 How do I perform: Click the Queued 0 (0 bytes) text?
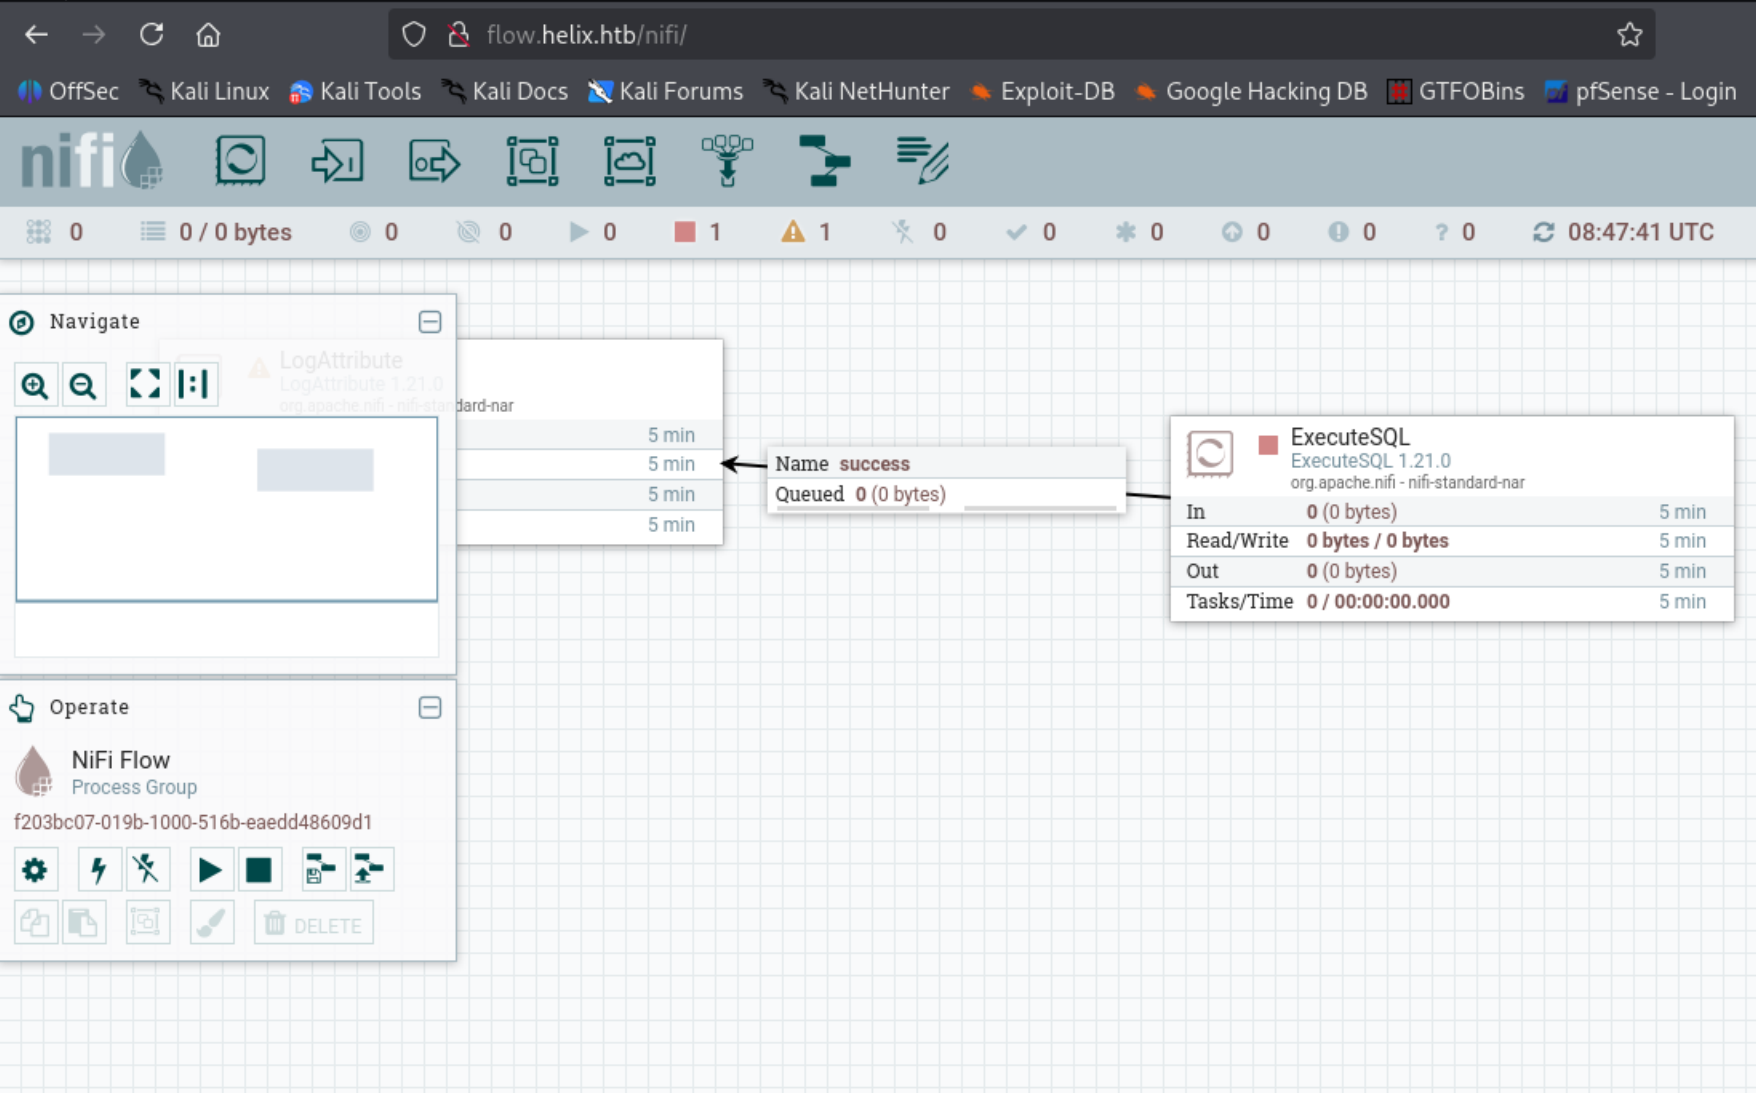[x=860, y=494]
